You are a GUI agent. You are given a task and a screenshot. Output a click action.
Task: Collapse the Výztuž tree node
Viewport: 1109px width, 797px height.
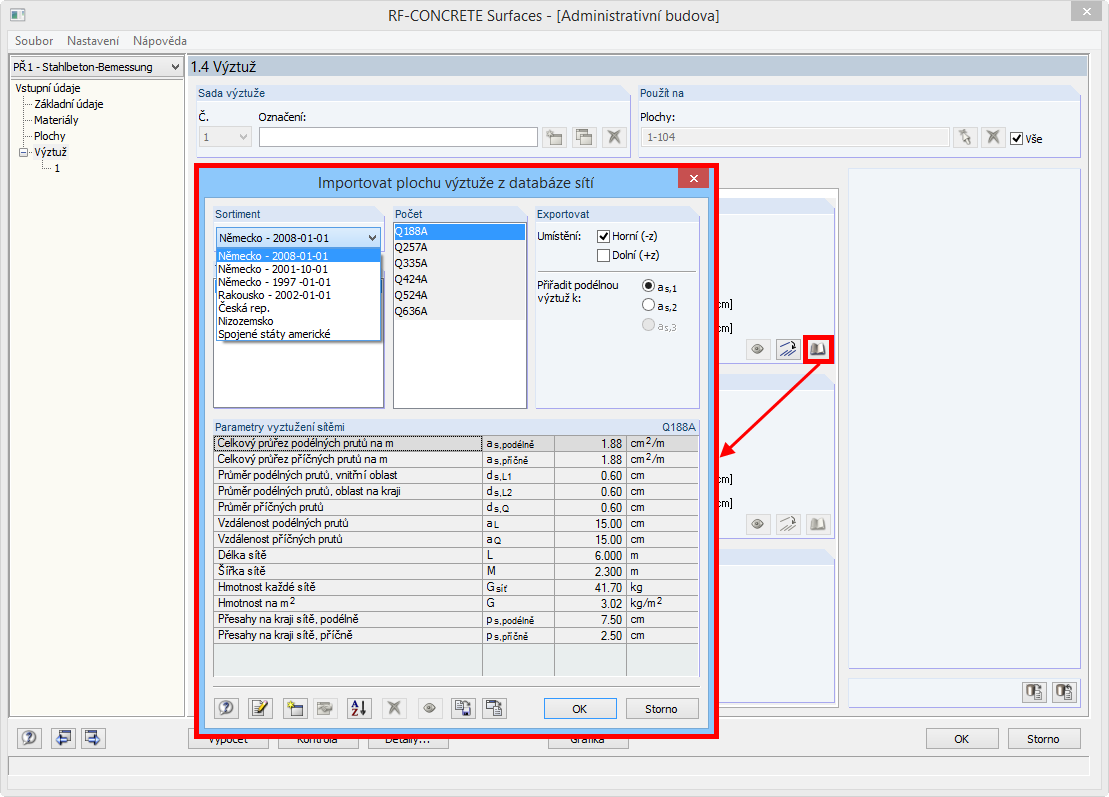pos(23,153)
